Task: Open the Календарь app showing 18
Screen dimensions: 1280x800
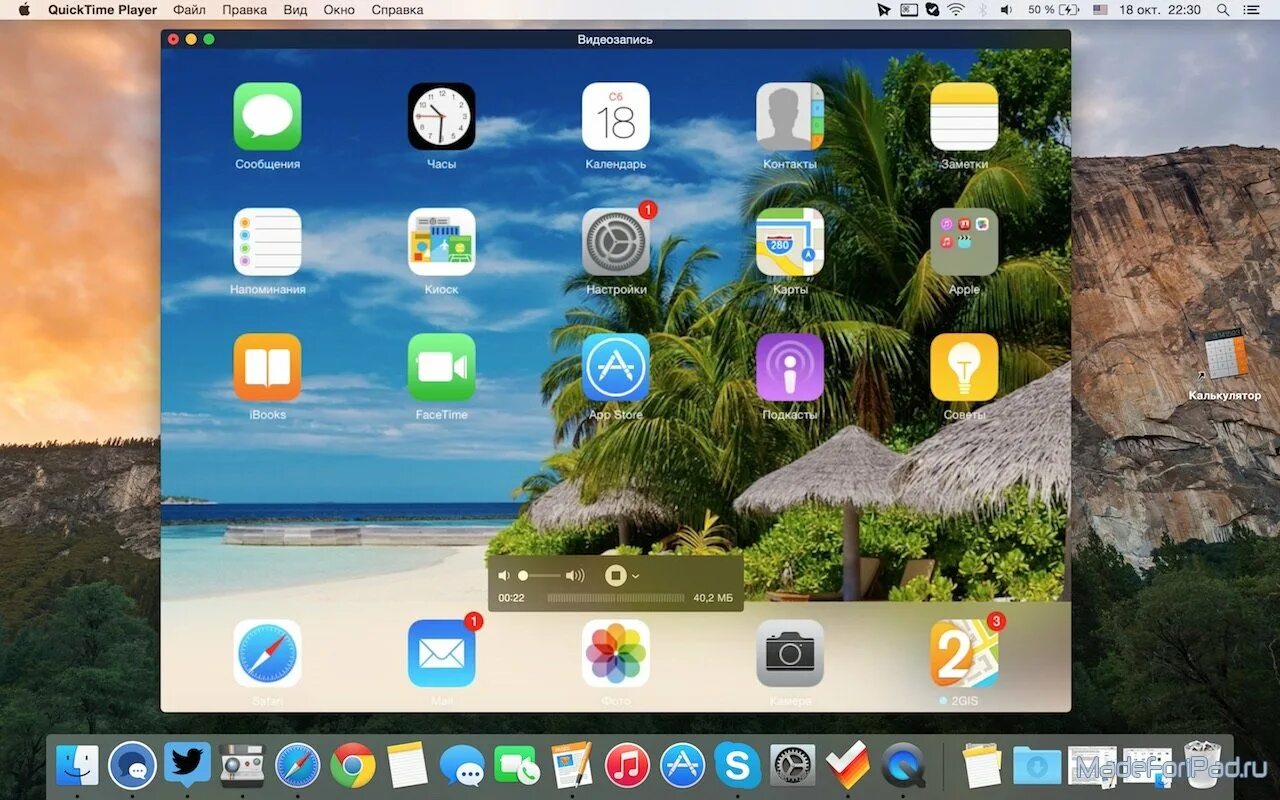Action: 616,116
